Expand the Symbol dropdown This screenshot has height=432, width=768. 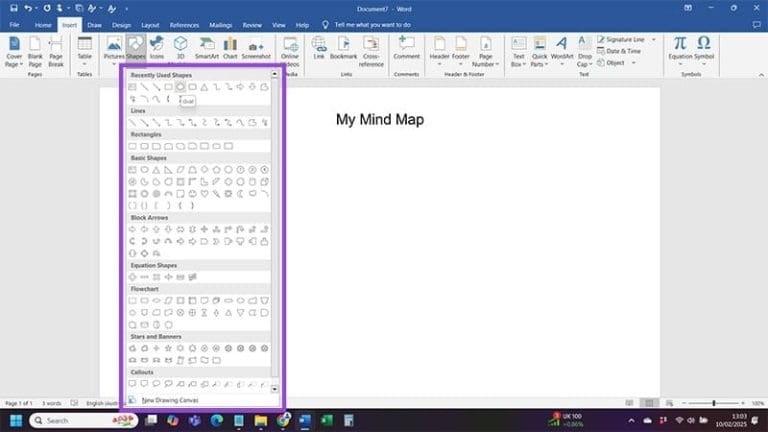[704, 50]
